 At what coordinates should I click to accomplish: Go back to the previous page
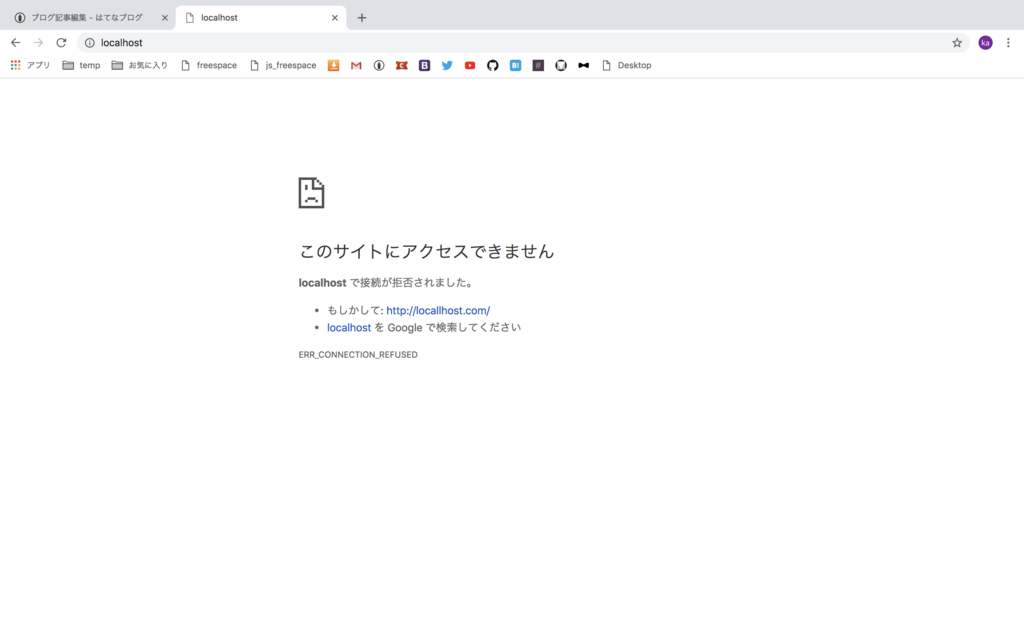[x=16, y=42]
